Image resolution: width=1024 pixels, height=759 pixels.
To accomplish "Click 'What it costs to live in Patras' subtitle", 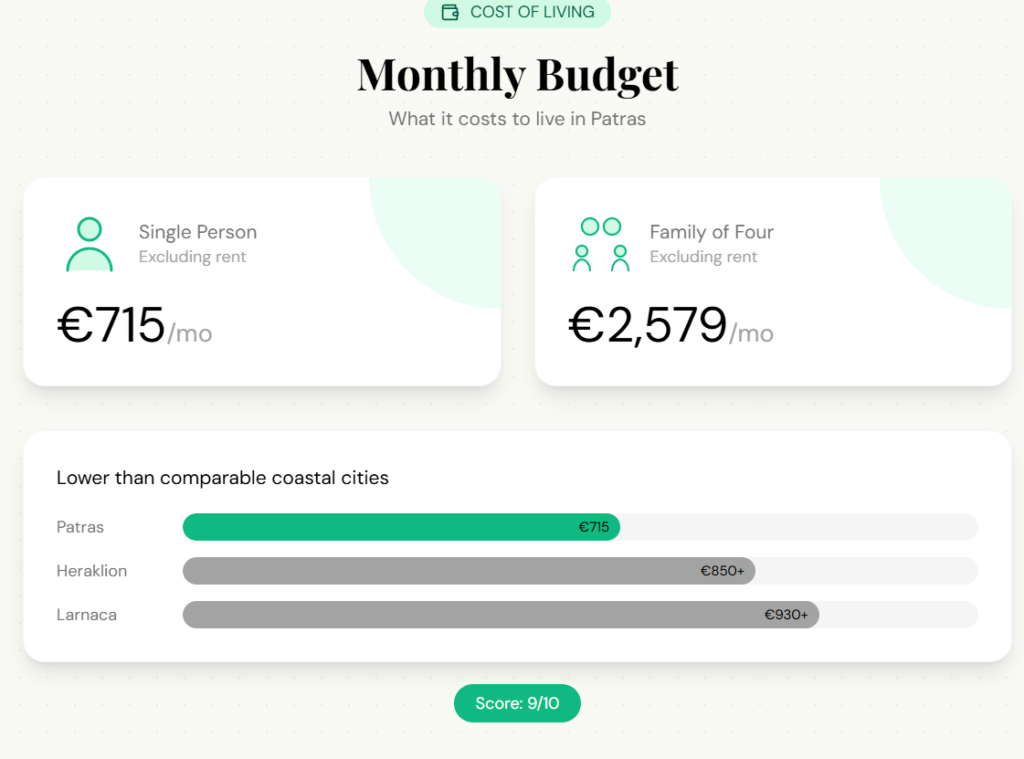I will point(517,119).
